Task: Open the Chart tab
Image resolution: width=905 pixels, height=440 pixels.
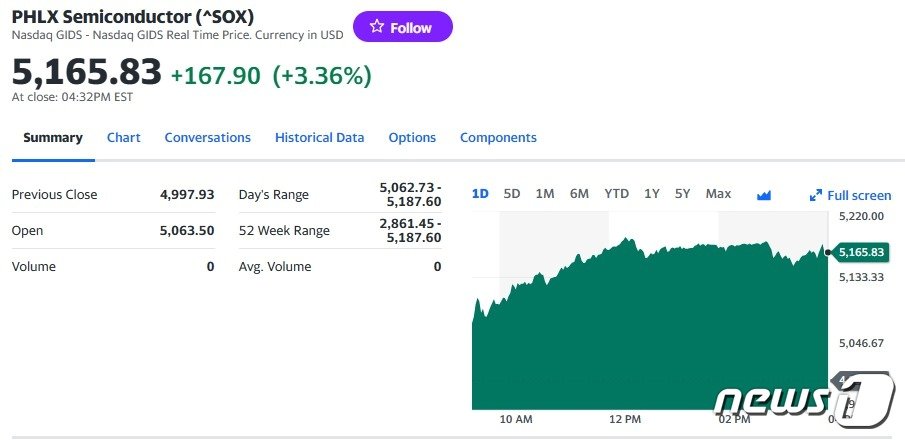Action: (124, 138)
